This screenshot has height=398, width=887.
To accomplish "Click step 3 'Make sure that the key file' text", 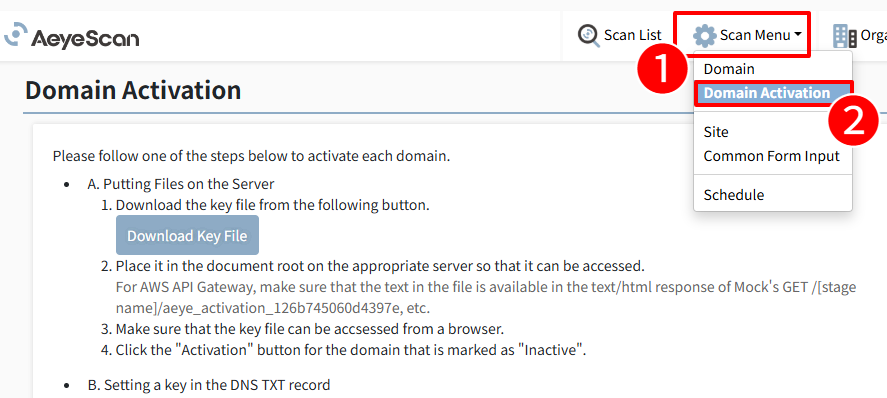I will coord(310,329).
